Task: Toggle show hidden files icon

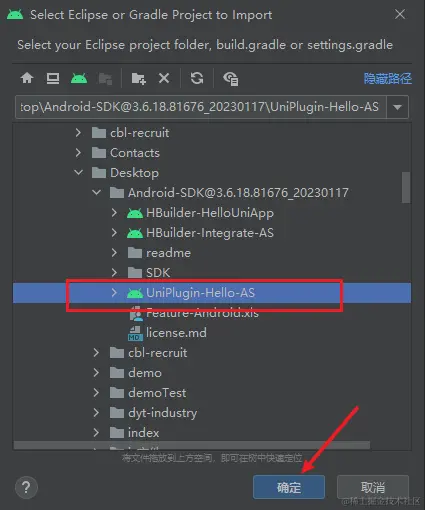Action: point(231,79)
